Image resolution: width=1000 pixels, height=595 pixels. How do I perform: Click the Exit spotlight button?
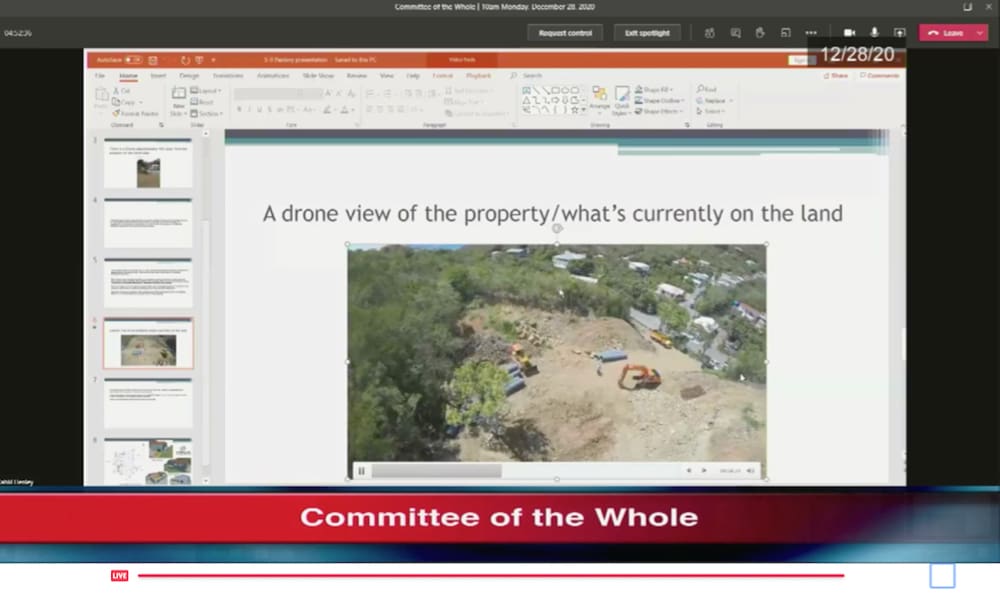coord(647,33)
